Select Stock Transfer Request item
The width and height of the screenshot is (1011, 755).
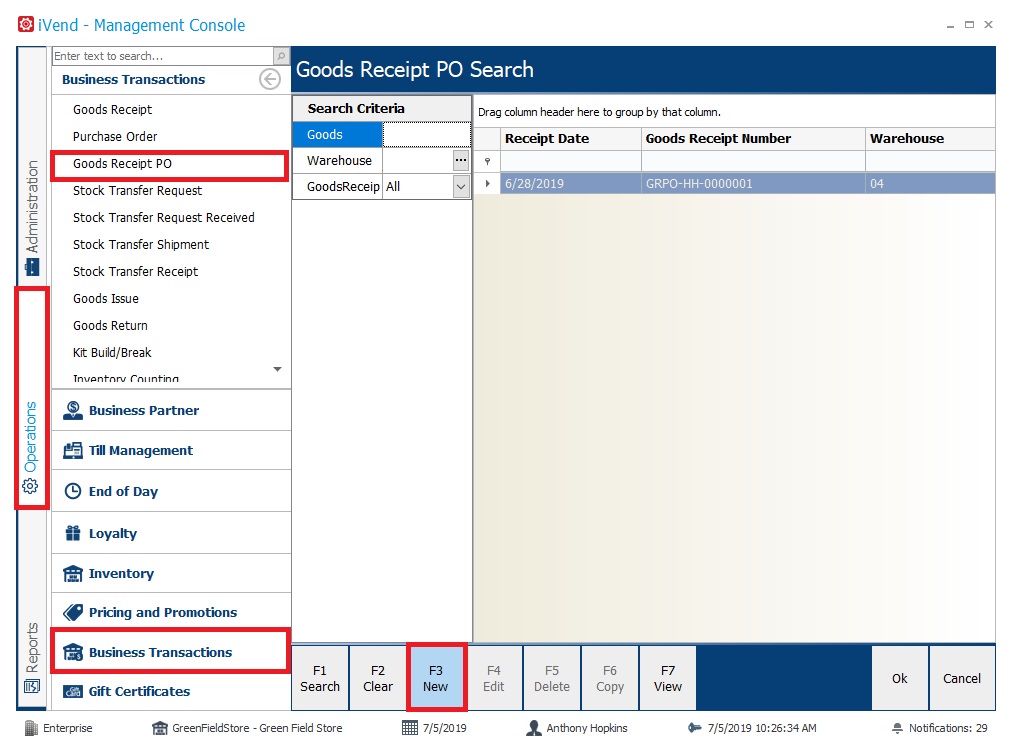coord(137,191)
